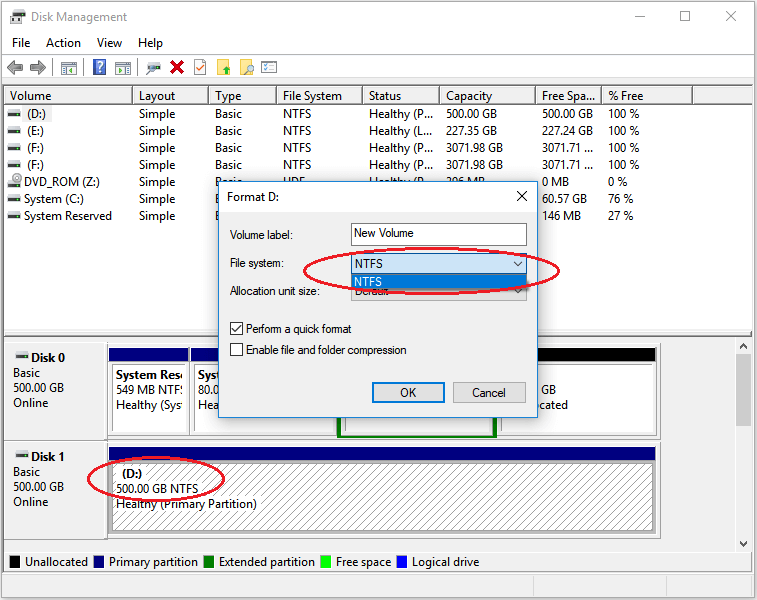Sort by the Volume column header
This screenshot has width=757, height=600.
coord(68,96)
